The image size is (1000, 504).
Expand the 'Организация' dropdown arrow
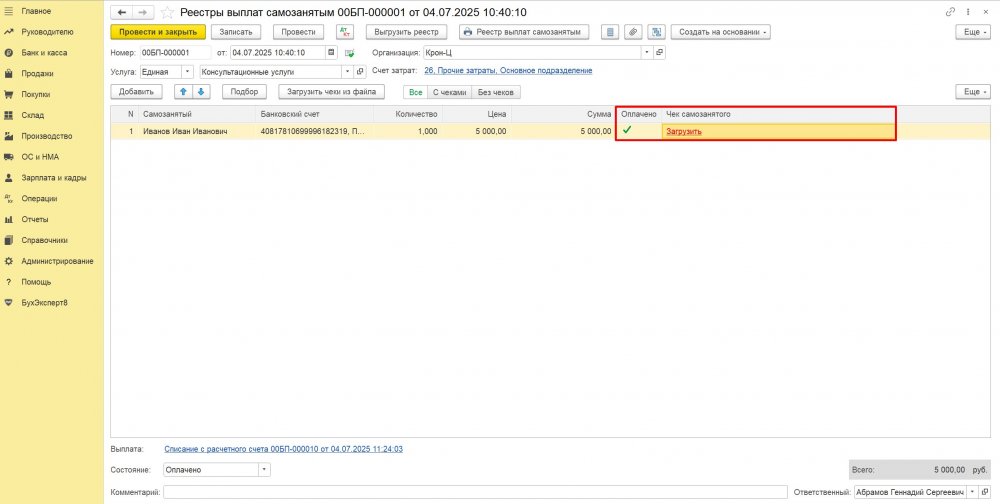pos(647,52)
